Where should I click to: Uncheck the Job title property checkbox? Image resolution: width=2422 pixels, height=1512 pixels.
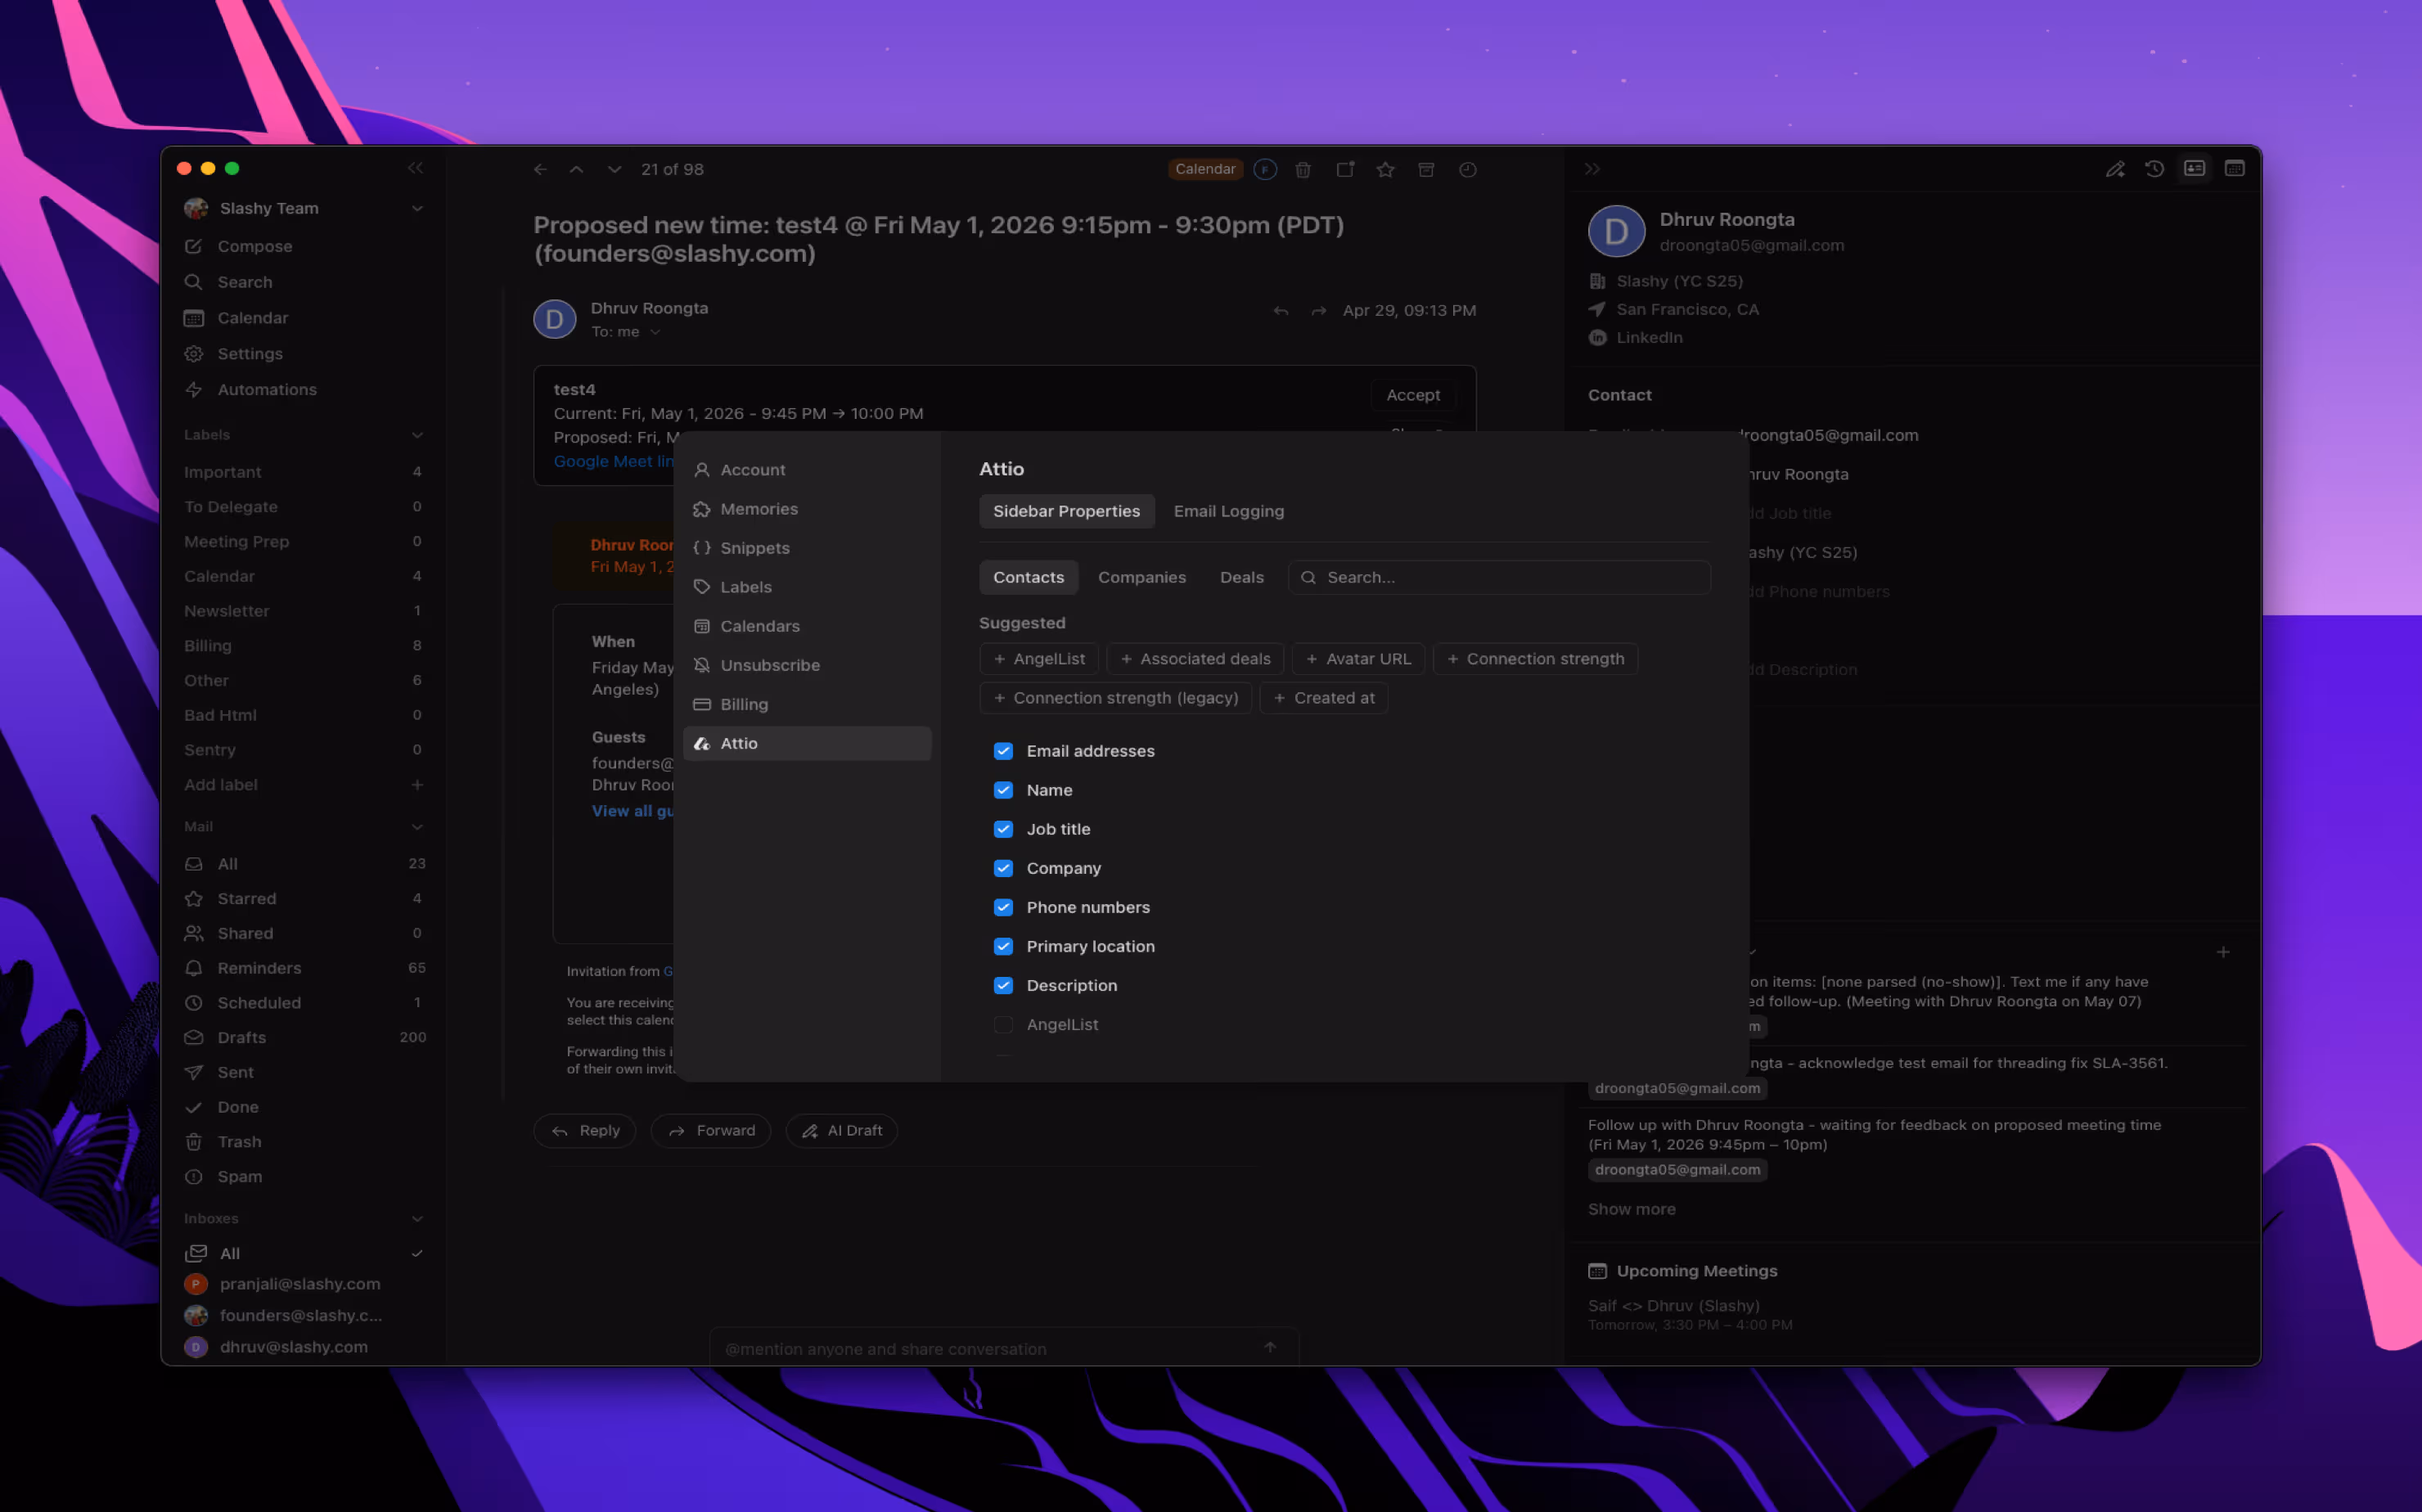[1003, 829]
